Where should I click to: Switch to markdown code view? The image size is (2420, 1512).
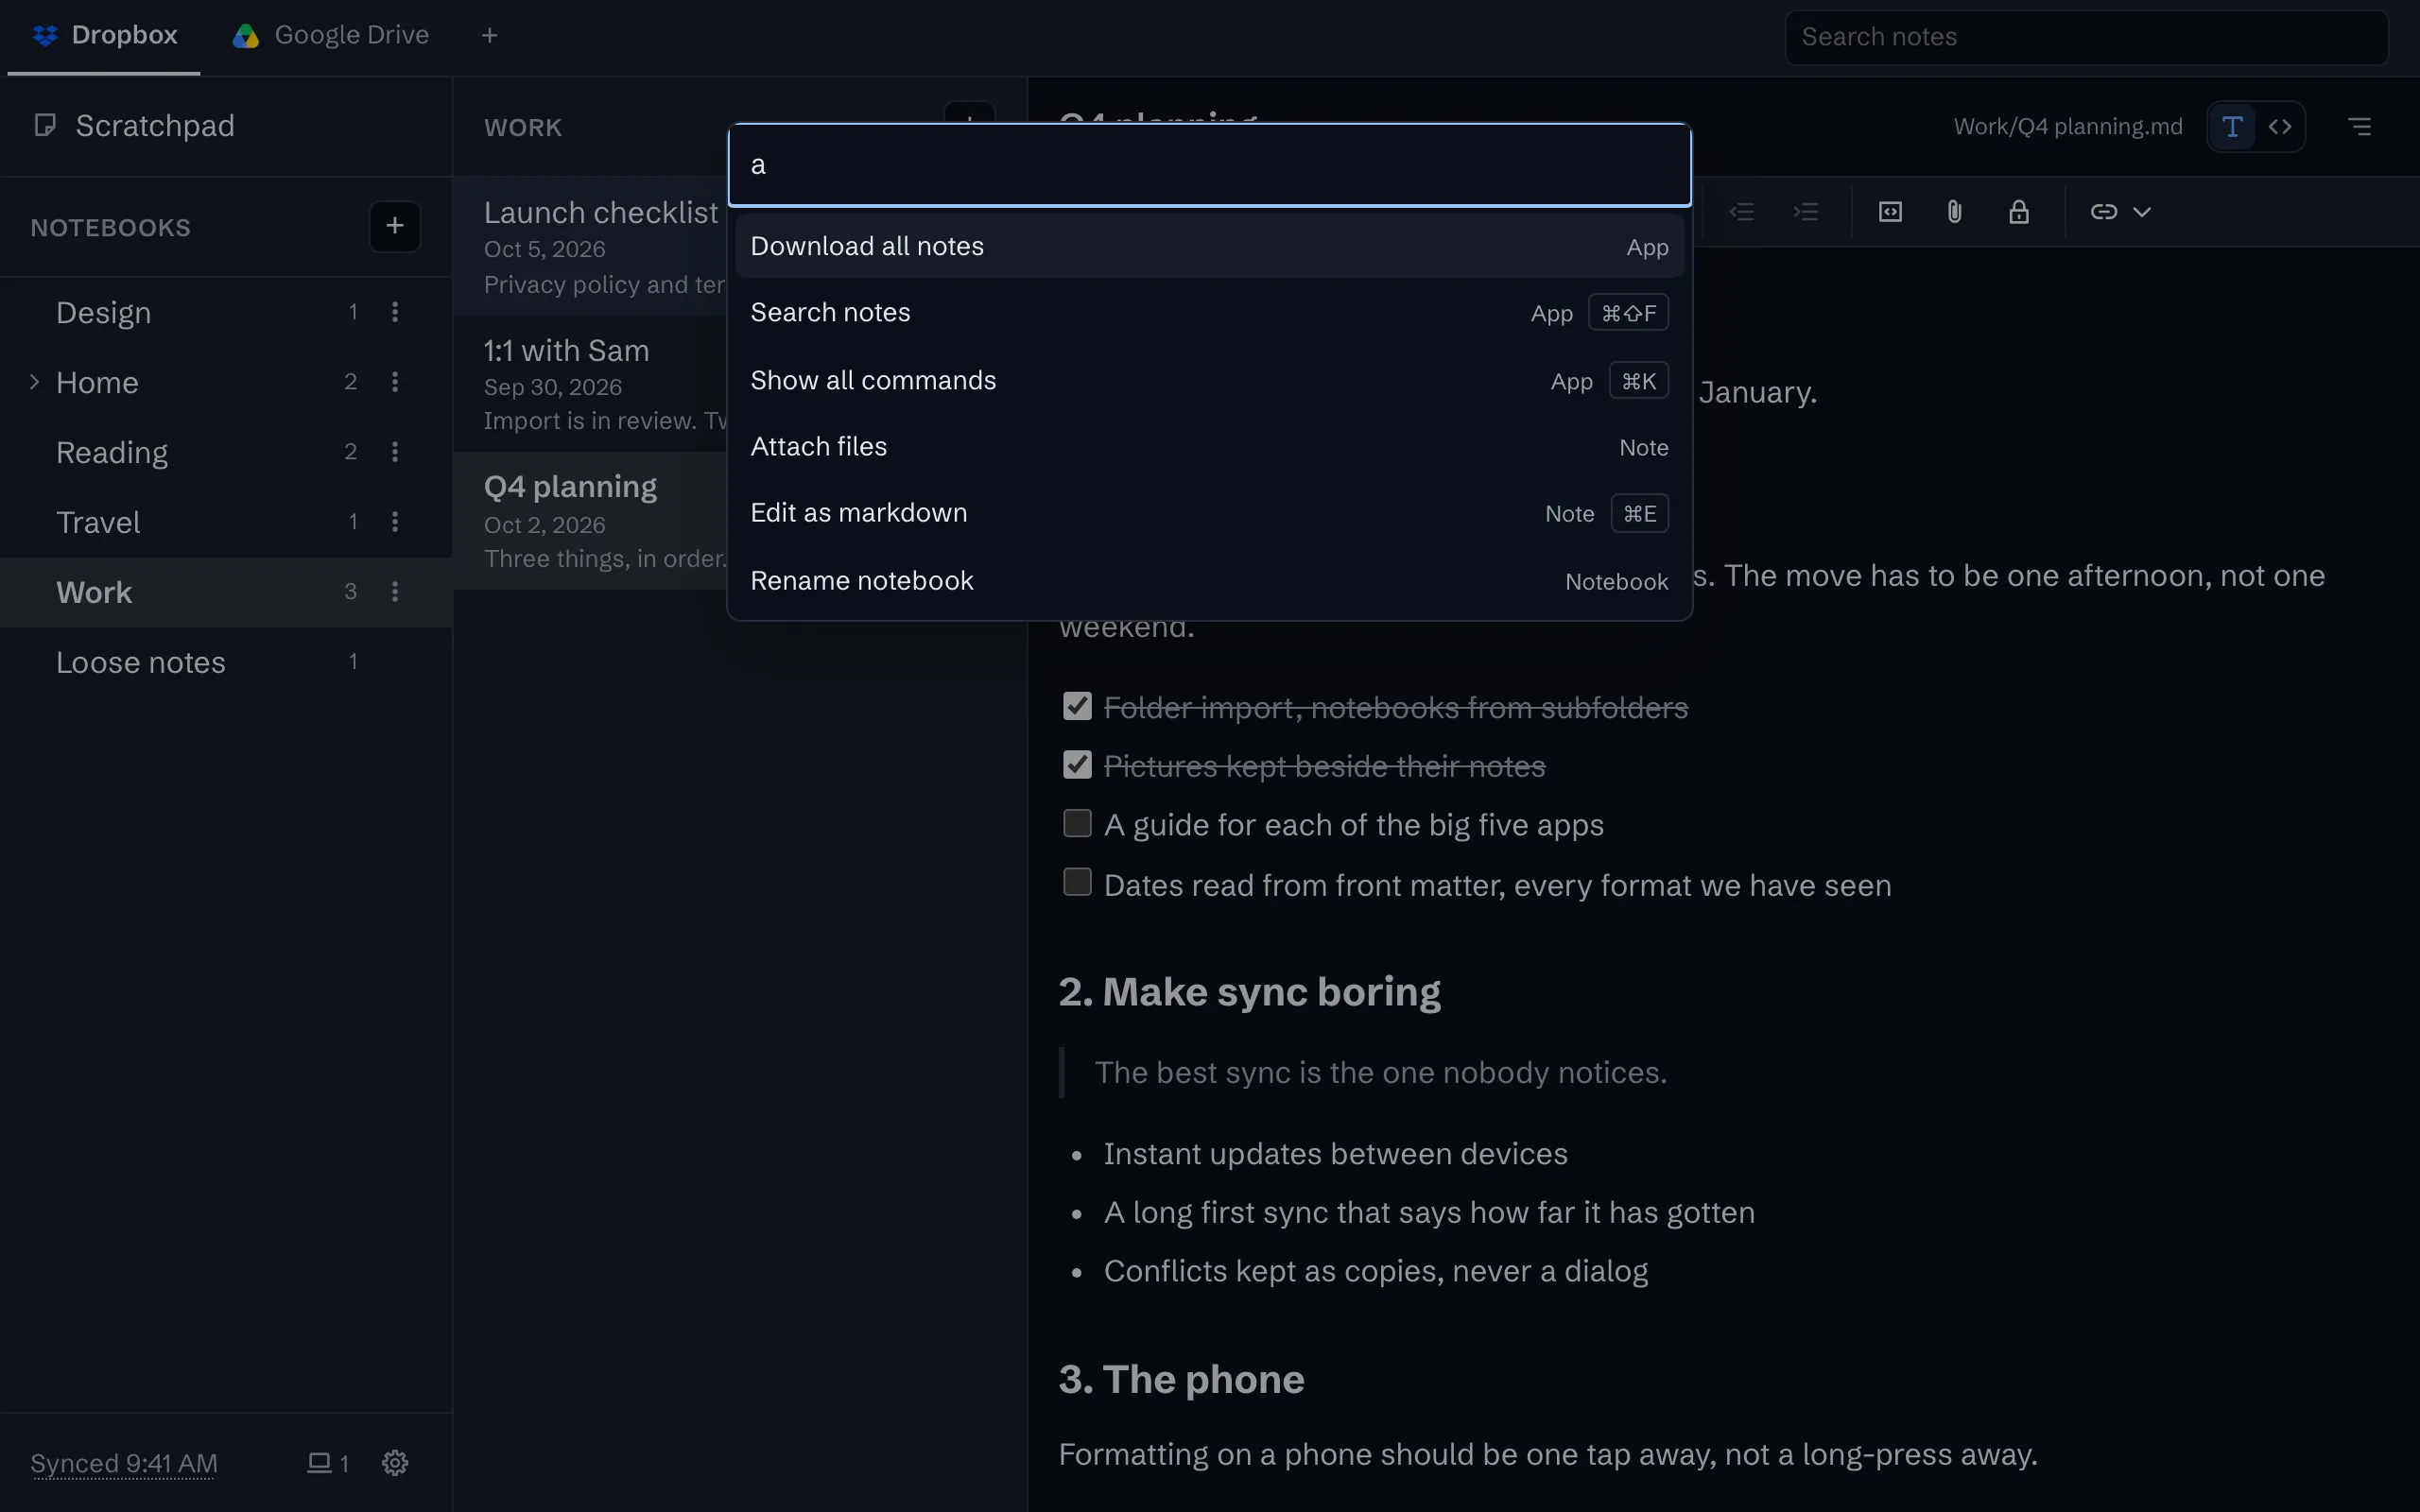pos(2280,127)
